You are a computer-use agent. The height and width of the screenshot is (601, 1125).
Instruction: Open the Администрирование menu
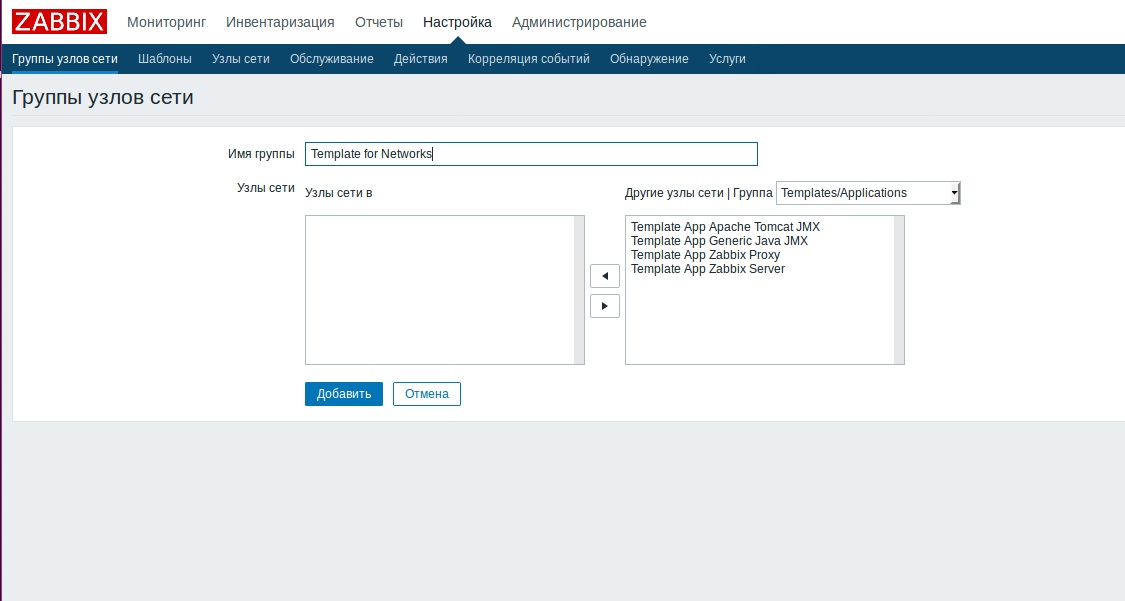[x=579, y=22]
